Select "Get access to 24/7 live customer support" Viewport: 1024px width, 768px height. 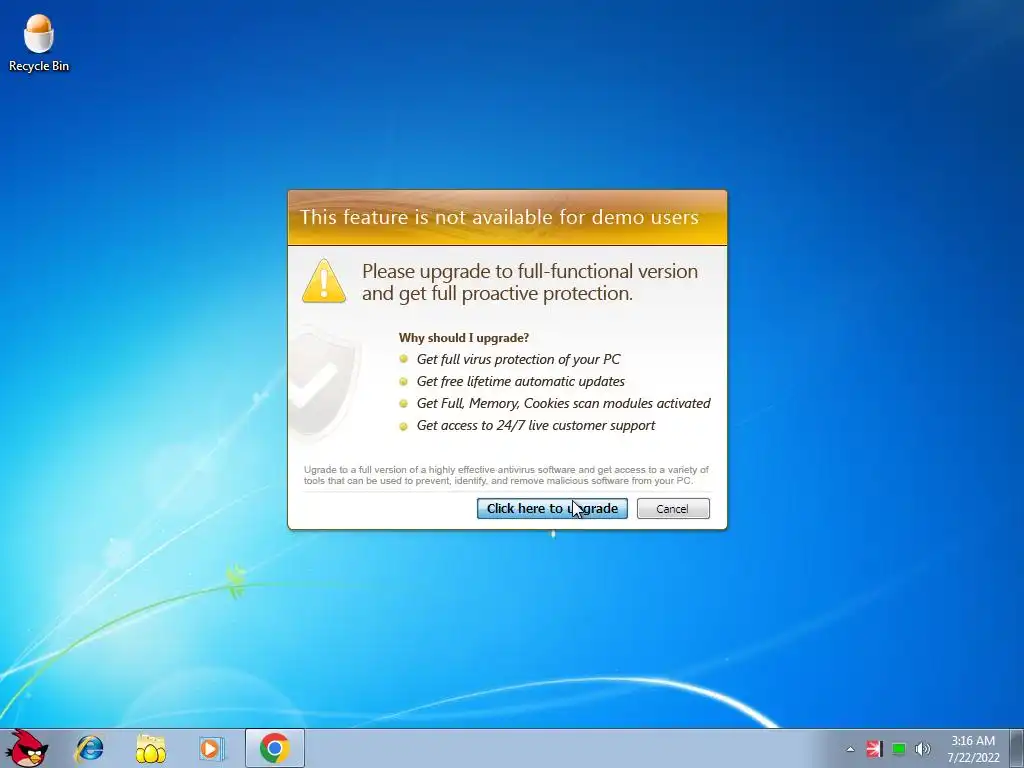coord(536,426)
